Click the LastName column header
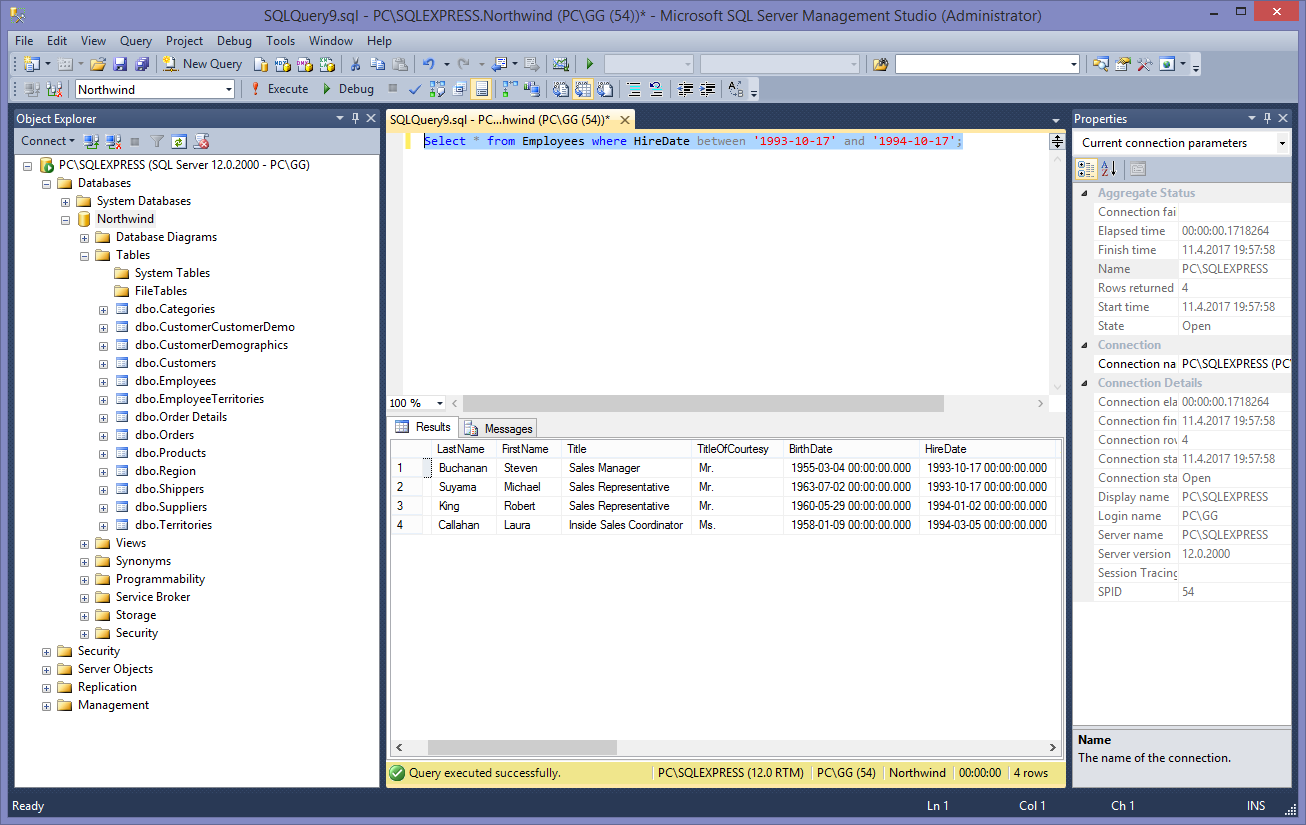The width and height of the screenshot is (1306, 825). 462,449
